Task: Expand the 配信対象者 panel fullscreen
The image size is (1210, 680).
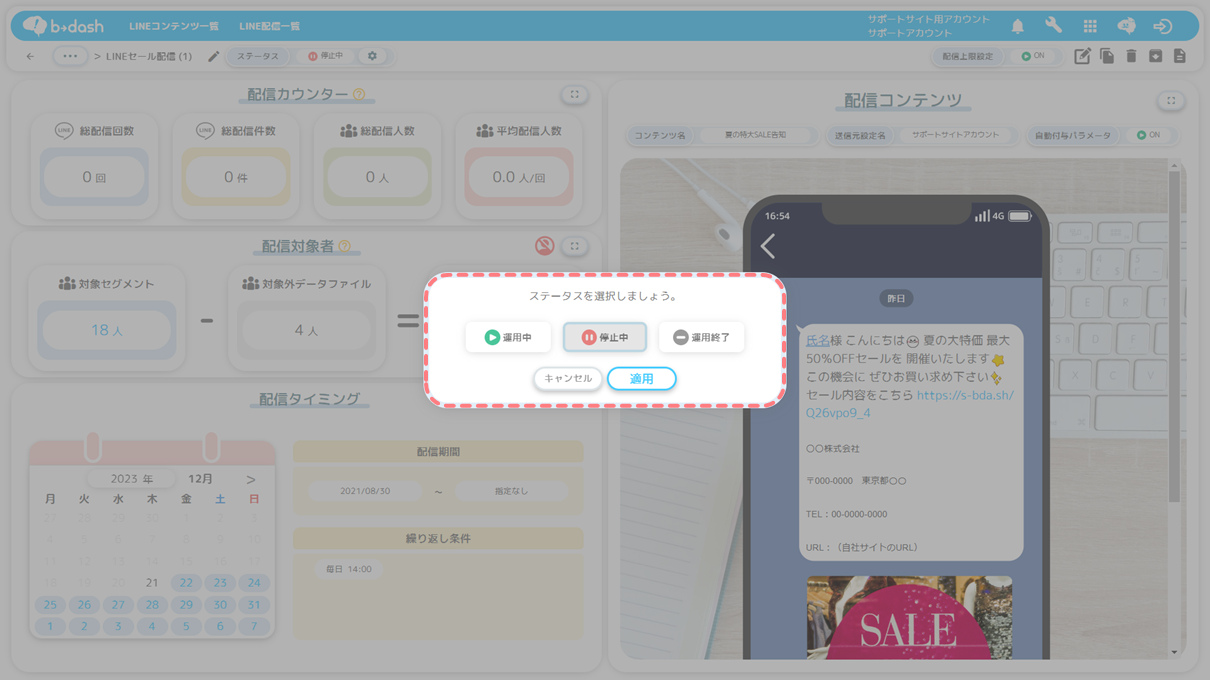Action: [574, 246]
